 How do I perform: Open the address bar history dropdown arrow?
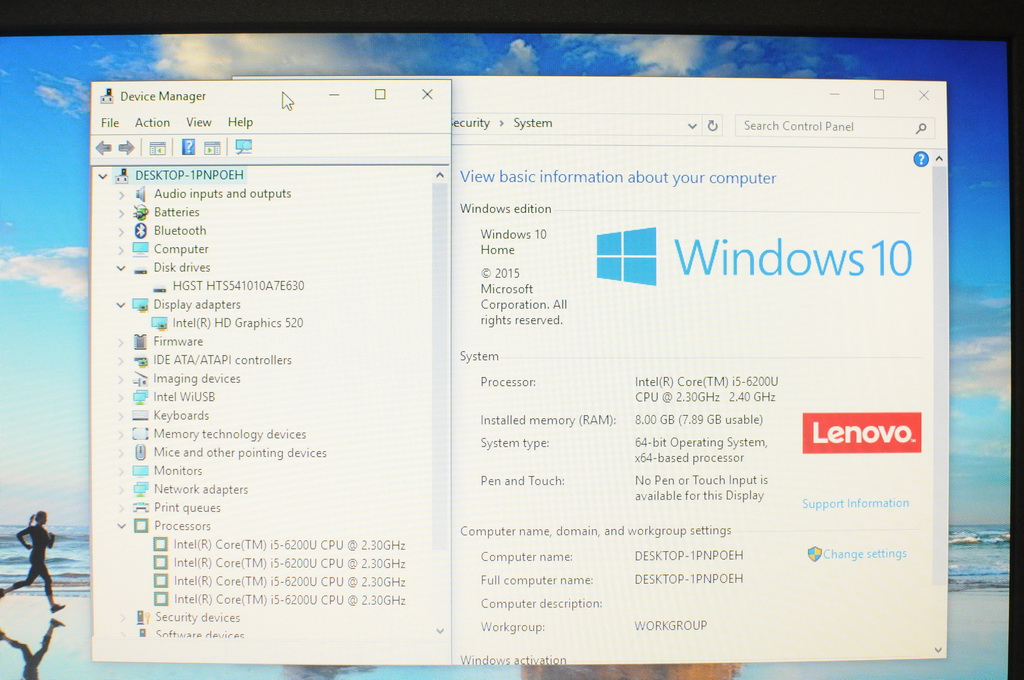(x=692, y=126)
